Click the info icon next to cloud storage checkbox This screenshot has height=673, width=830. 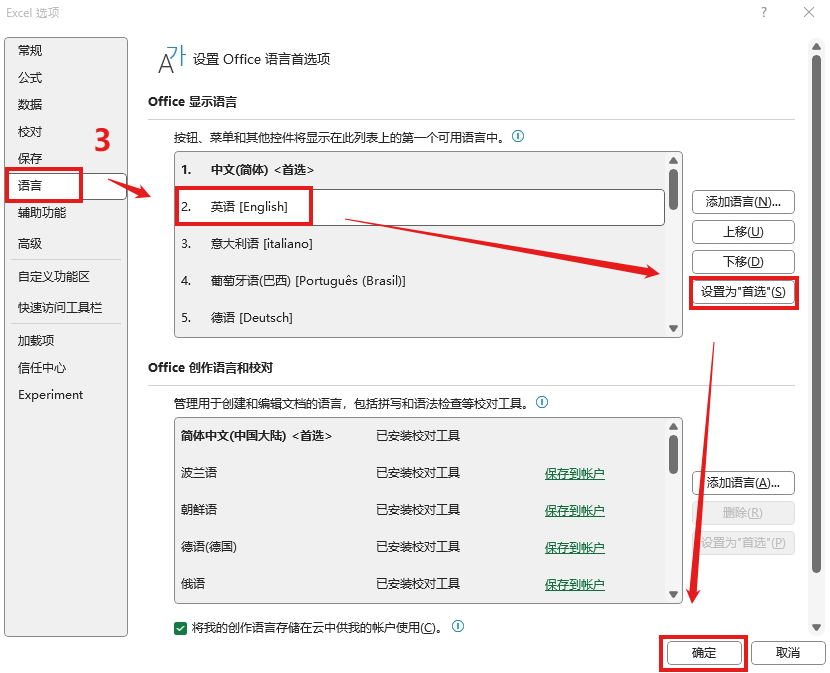point(458,626)
